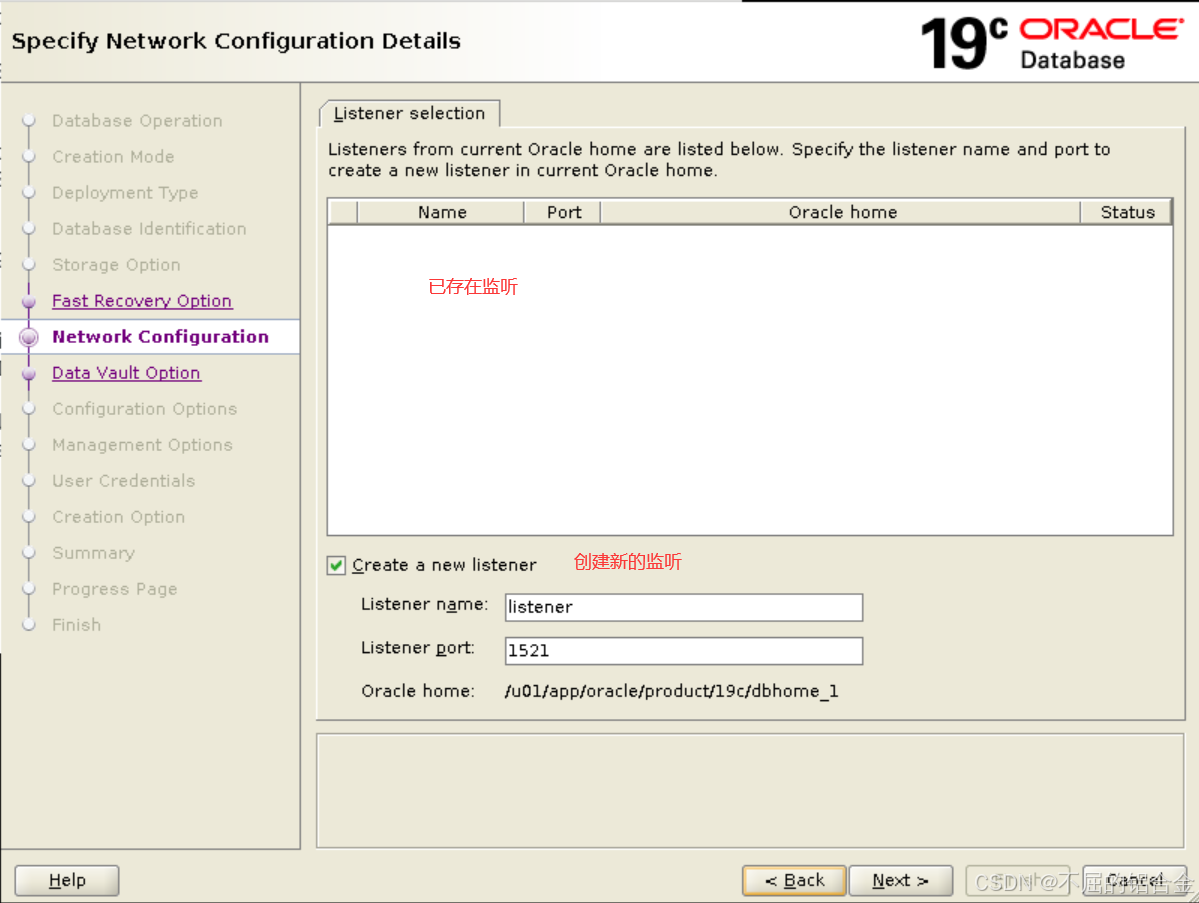Click the Oracle 19c Database logo

pyautogui.click(x=1052, y=44)
